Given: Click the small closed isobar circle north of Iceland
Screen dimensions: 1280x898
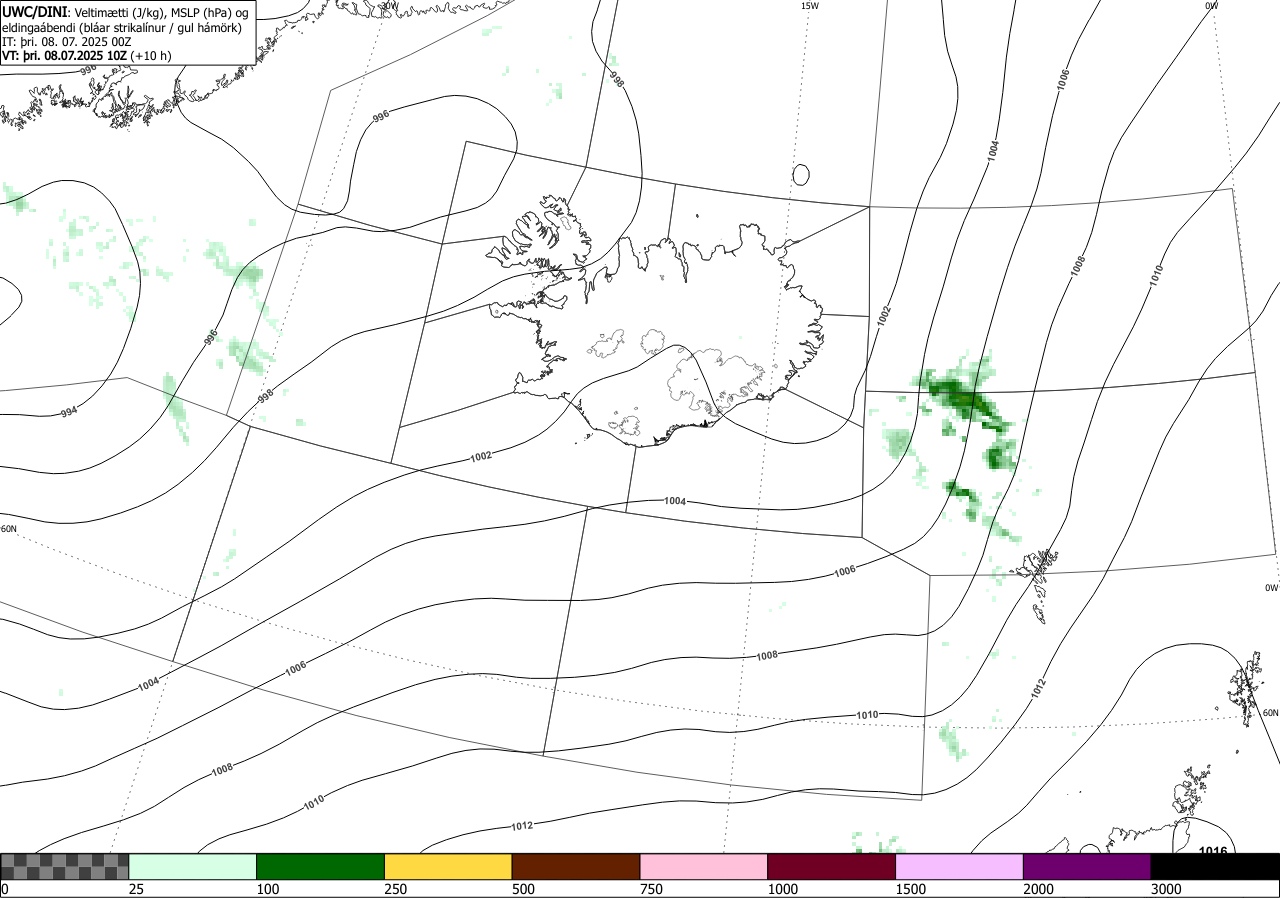Looking at the screenshot, I should 800,175.
